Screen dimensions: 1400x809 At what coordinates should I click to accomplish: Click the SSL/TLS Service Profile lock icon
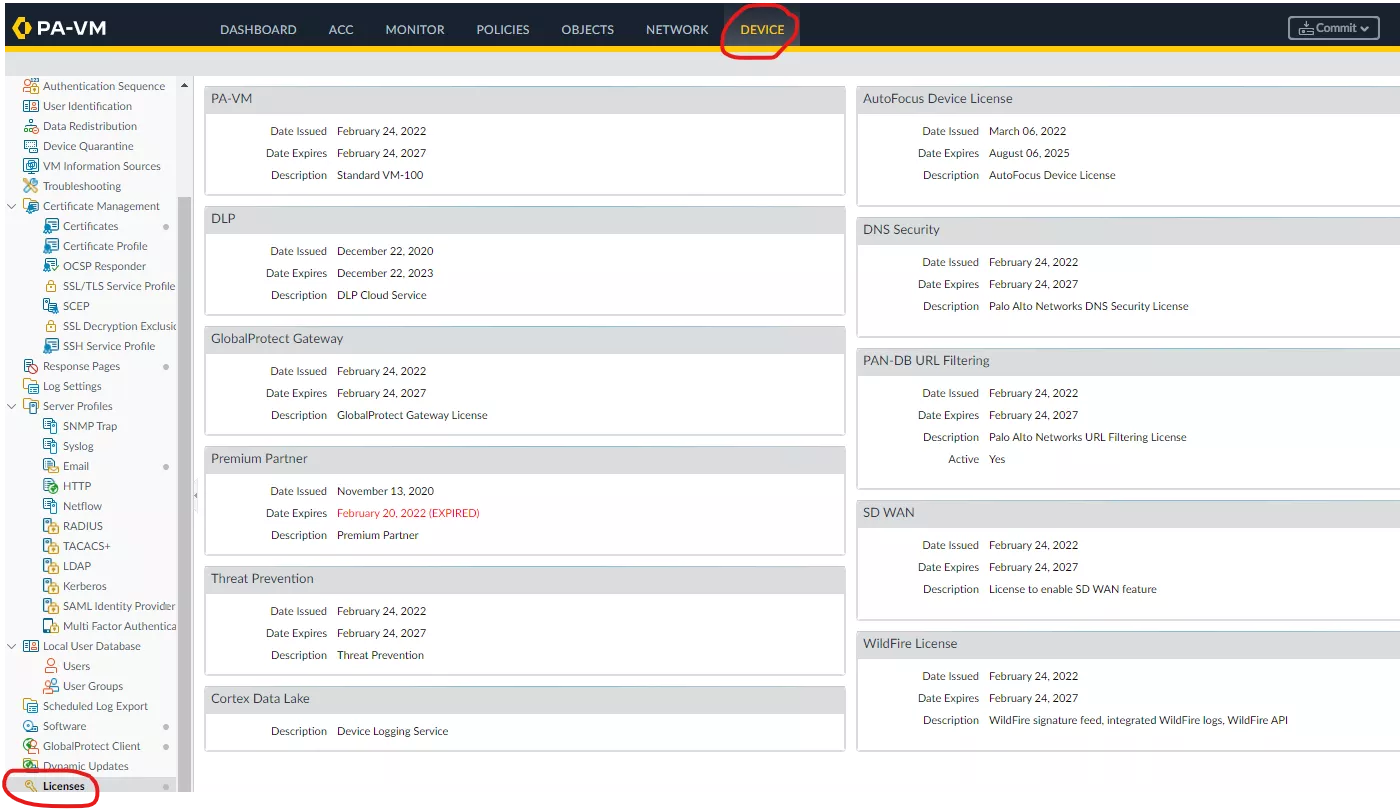click(51, 286)
